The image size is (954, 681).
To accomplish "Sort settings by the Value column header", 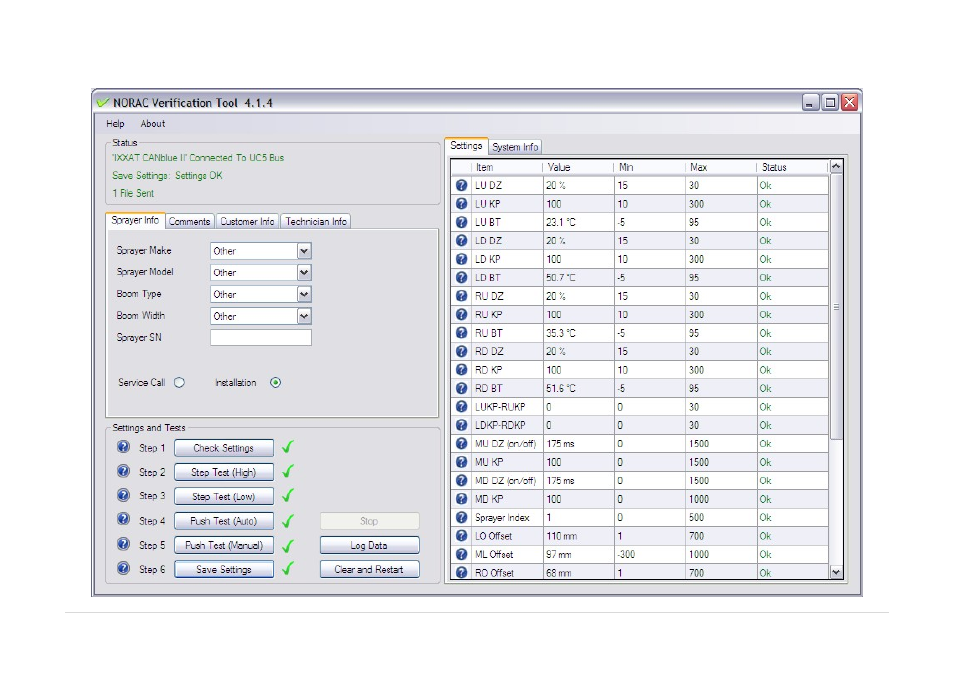I will (x=578, y=167).
